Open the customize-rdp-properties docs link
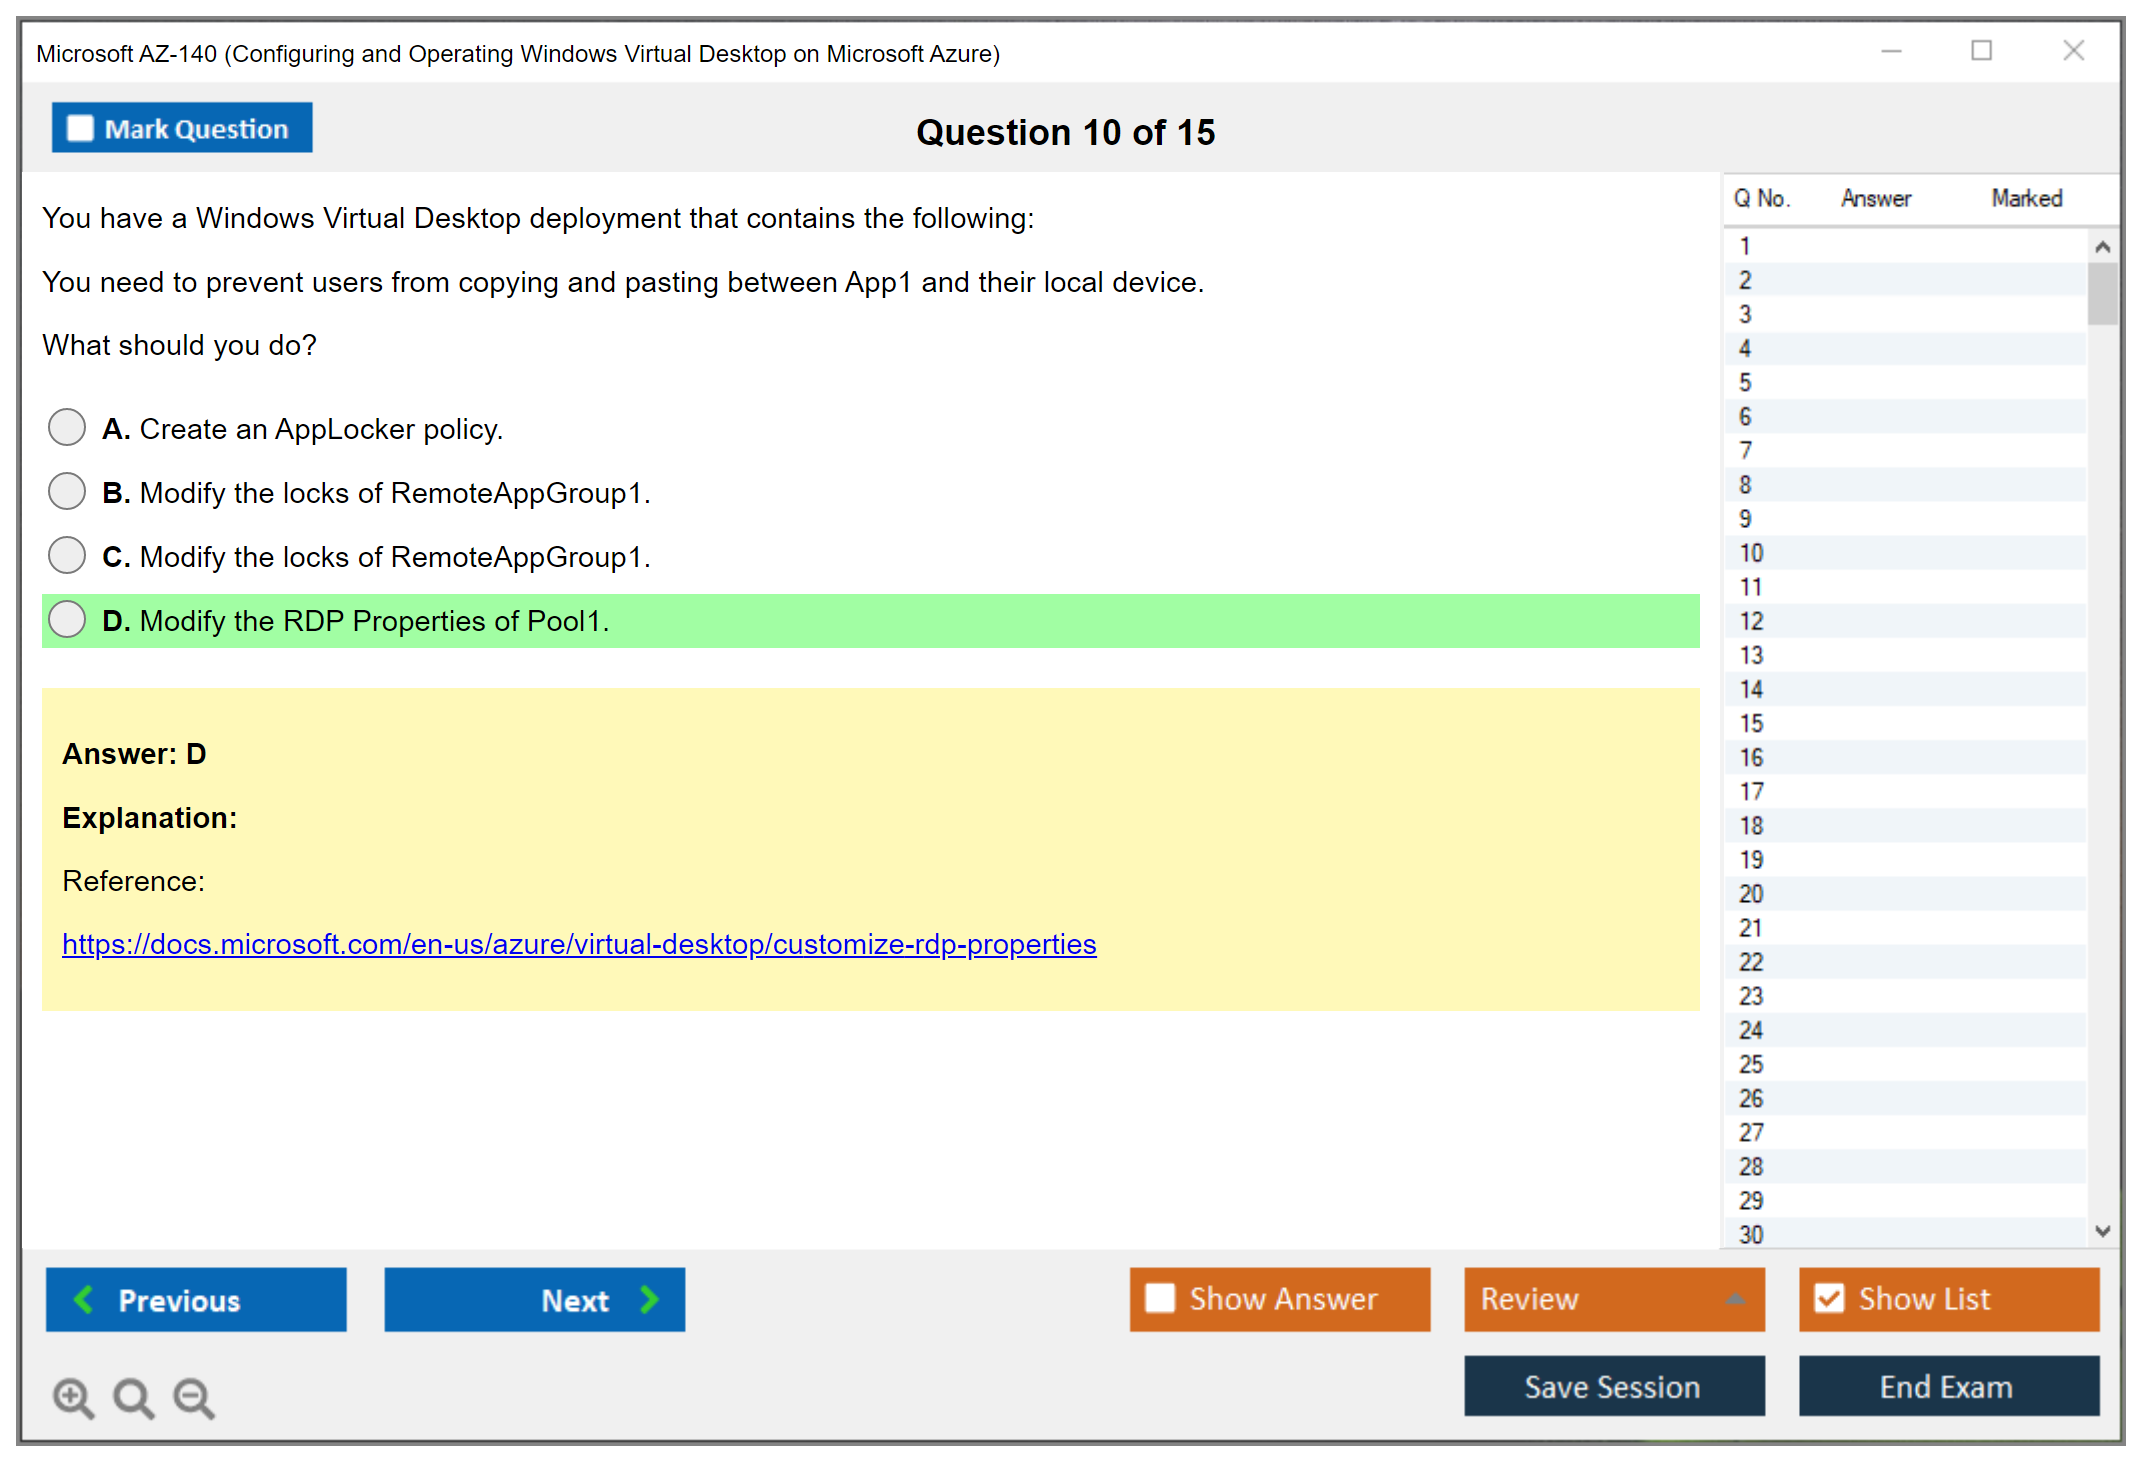Screen dimensions: 2150x1470 (579, 944)
